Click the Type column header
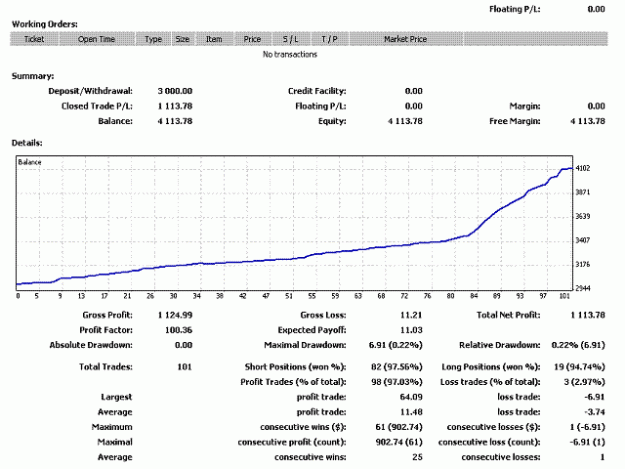The height and width of the screenshot is (469, 625). coord(153,39)
